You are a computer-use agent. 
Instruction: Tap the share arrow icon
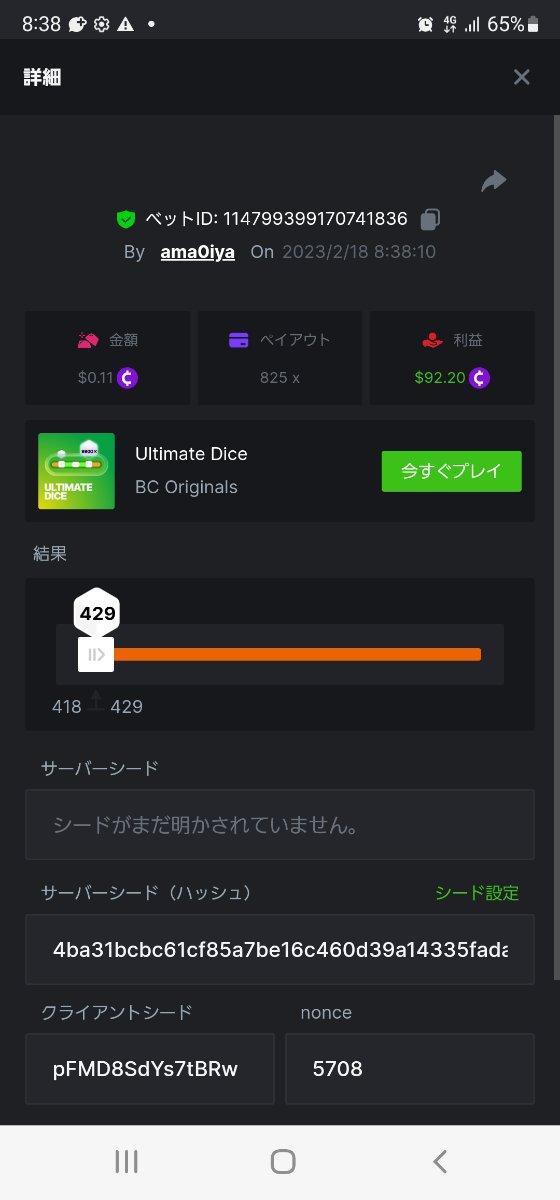[x=493, y=181]
